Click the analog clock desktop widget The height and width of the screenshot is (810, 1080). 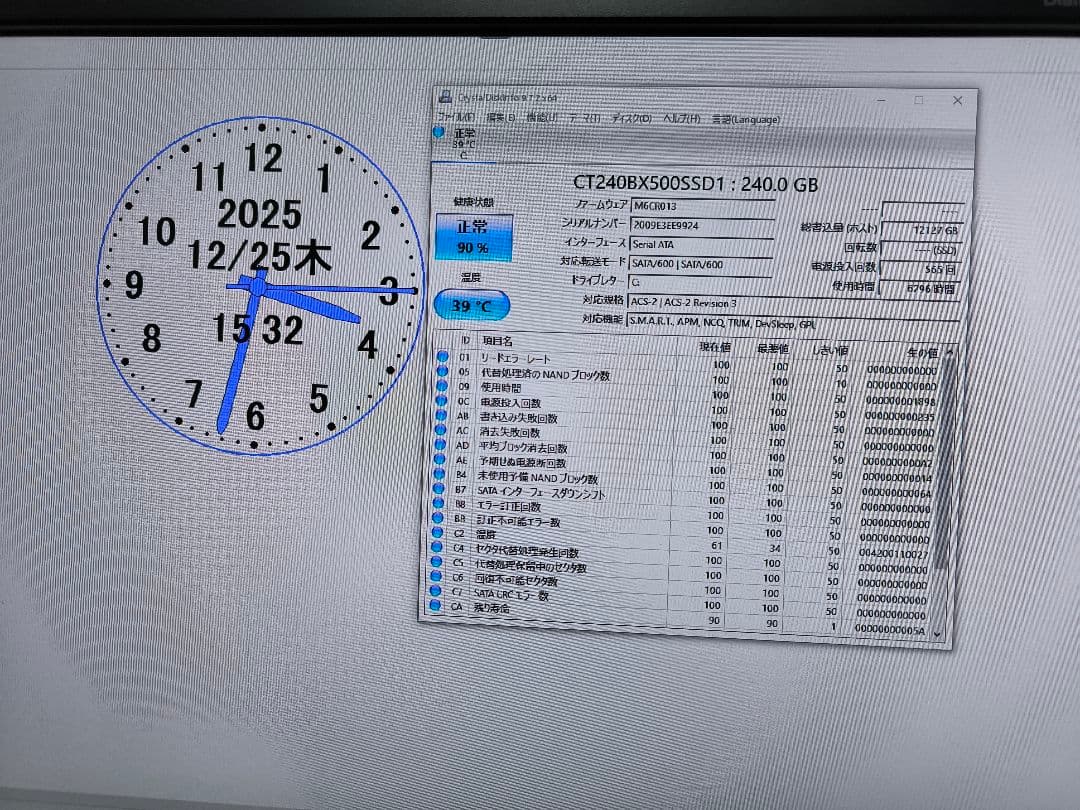tap(259, 286)
